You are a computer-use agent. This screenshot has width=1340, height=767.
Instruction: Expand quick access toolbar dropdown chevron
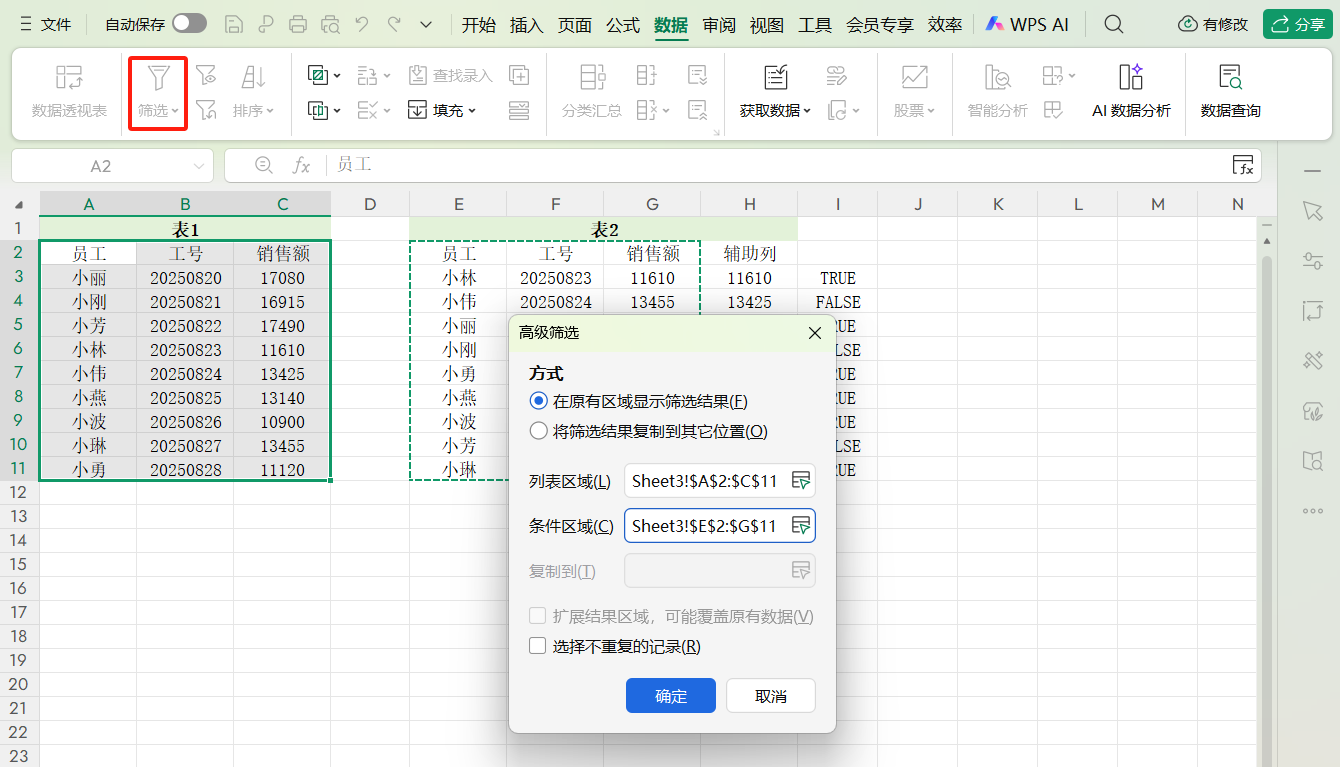[426, 24]
